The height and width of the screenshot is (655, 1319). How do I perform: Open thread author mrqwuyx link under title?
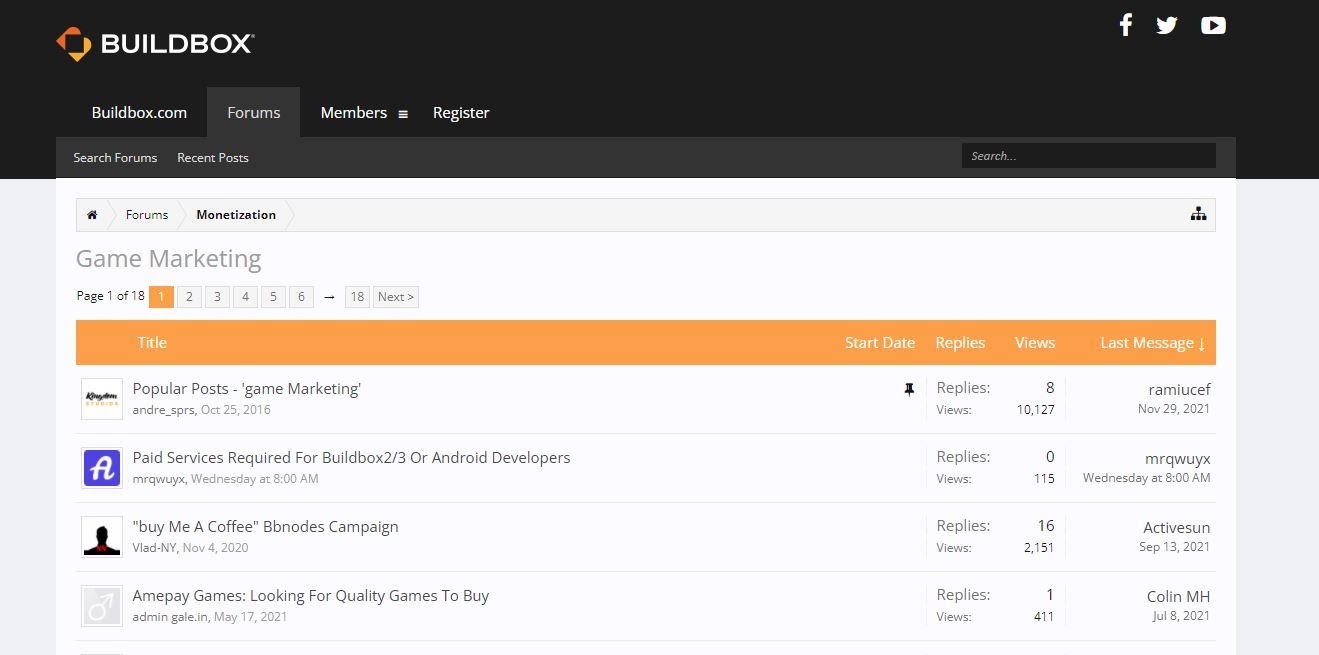click(158, 479)
